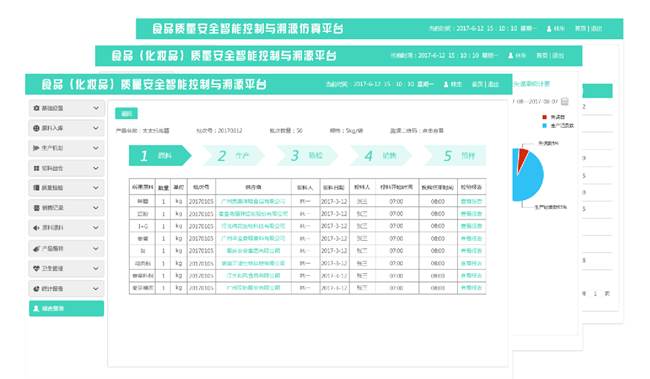This screenshot has height=379, width=650.
Task: Click page number 1 in the rearmost window
Action: tap(595, 294)
